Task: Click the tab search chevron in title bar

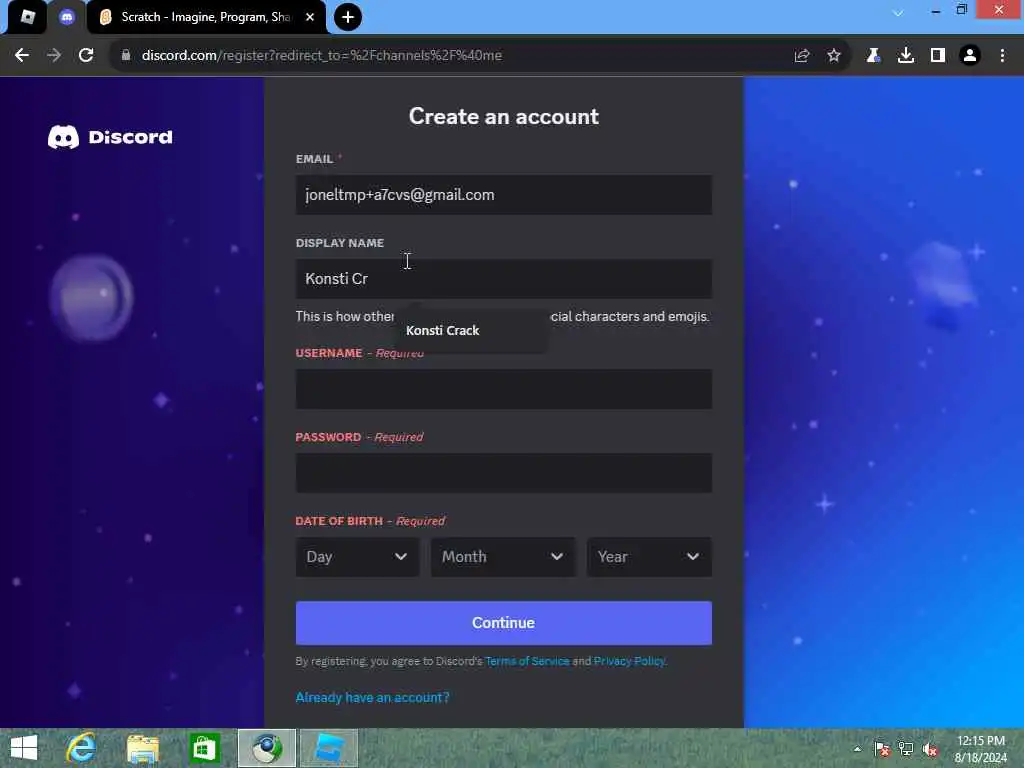Action: point(898,12)
